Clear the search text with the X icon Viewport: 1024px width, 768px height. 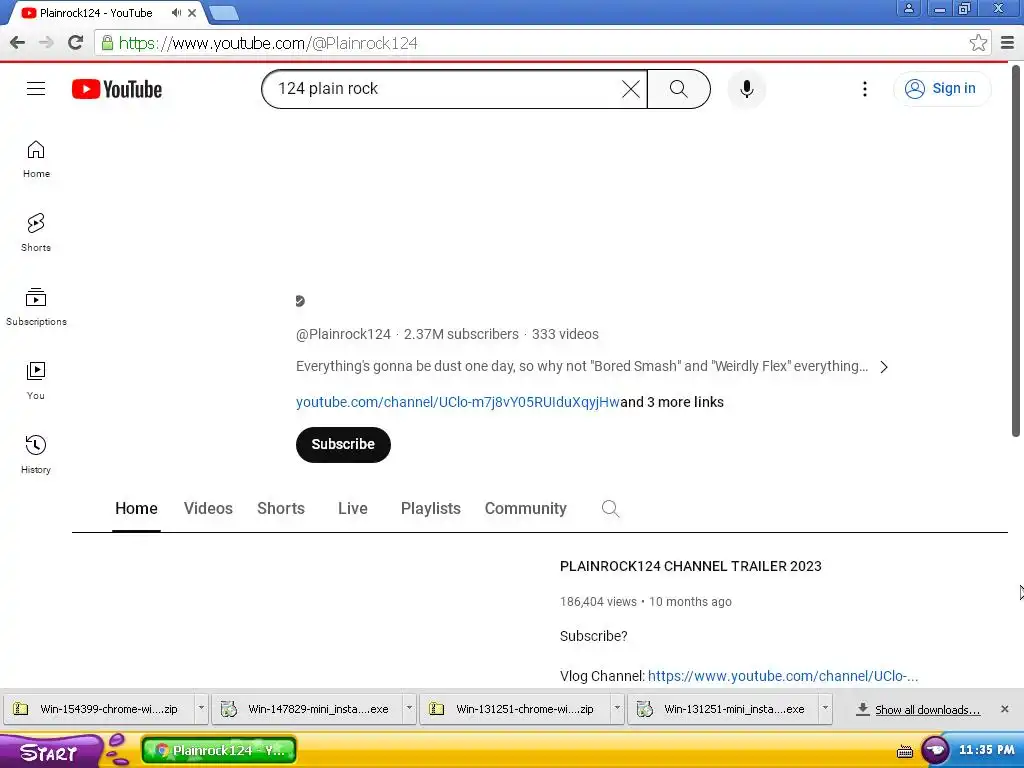[x=631, y=89]
